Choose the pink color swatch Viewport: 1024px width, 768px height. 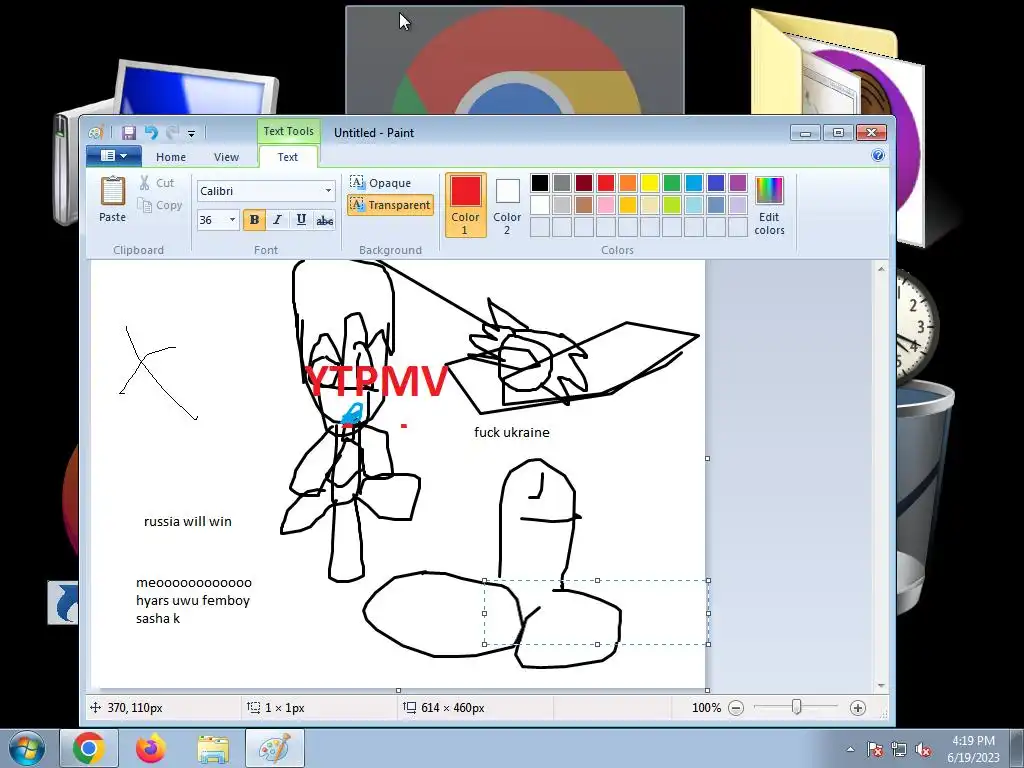pos(605,205)
